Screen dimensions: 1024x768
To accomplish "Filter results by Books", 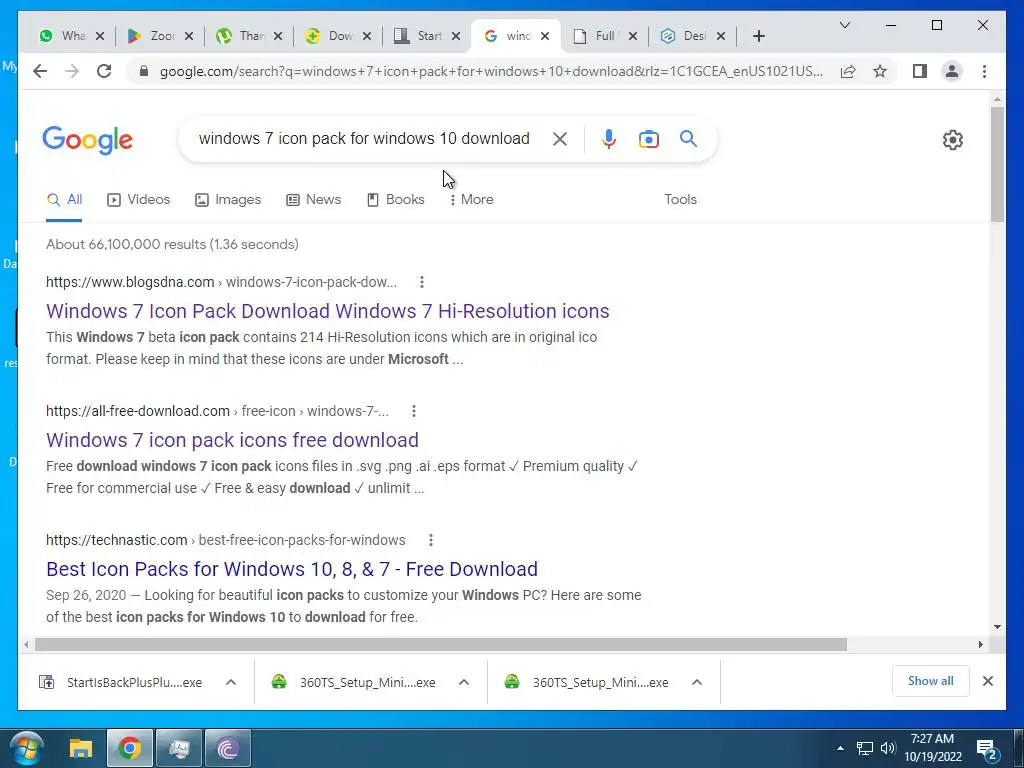I will click(396, 200).
